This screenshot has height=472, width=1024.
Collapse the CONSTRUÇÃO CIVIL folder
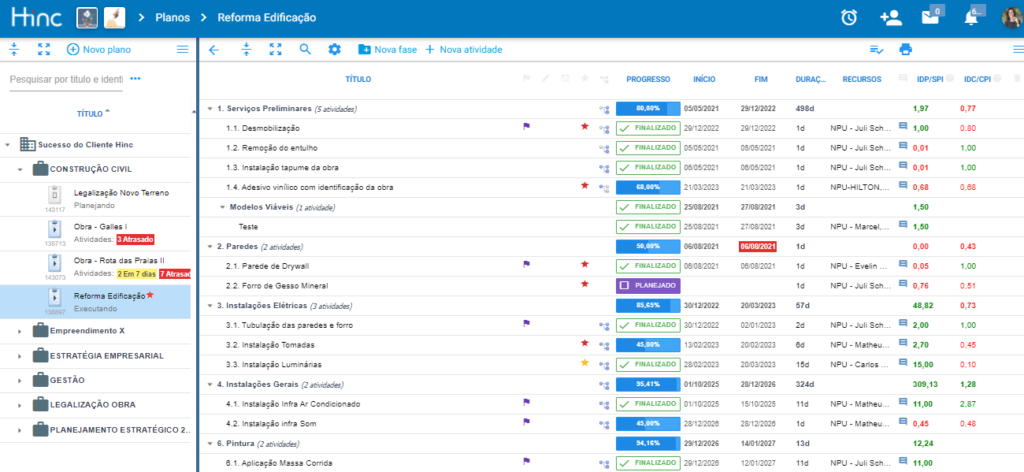tap(21, 169)
